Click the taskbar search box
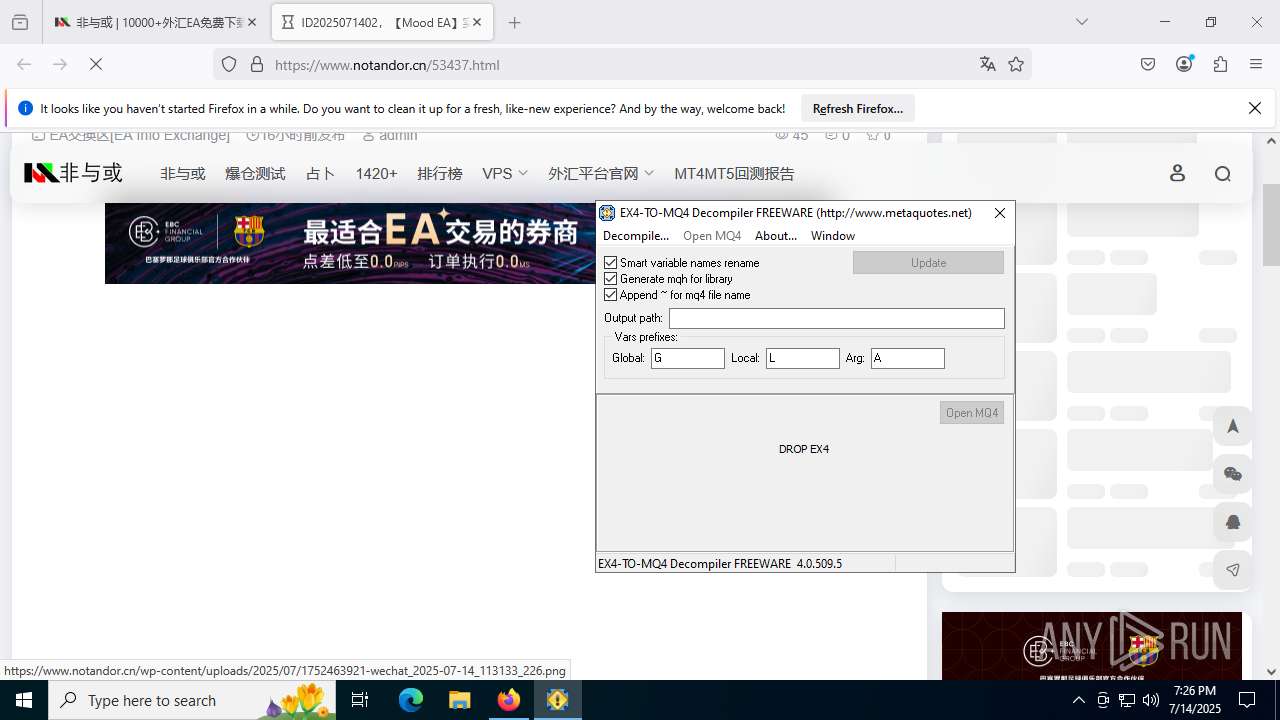 tap(192, 700)
